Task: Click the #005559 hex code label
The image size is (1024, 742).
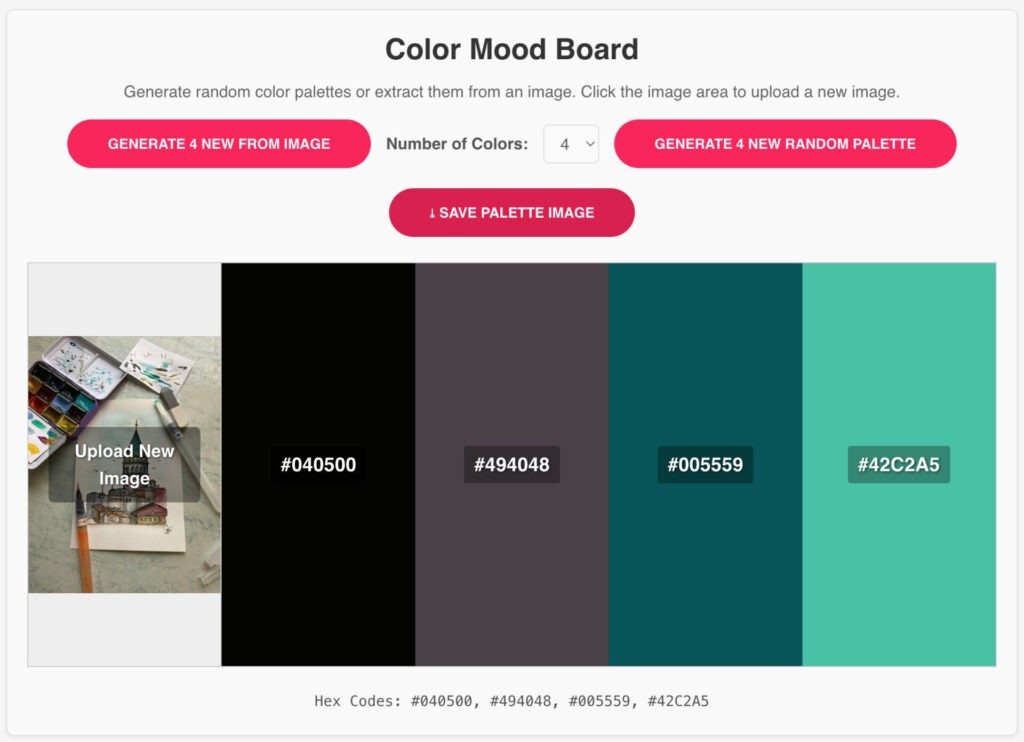Action: coord(705,465)
